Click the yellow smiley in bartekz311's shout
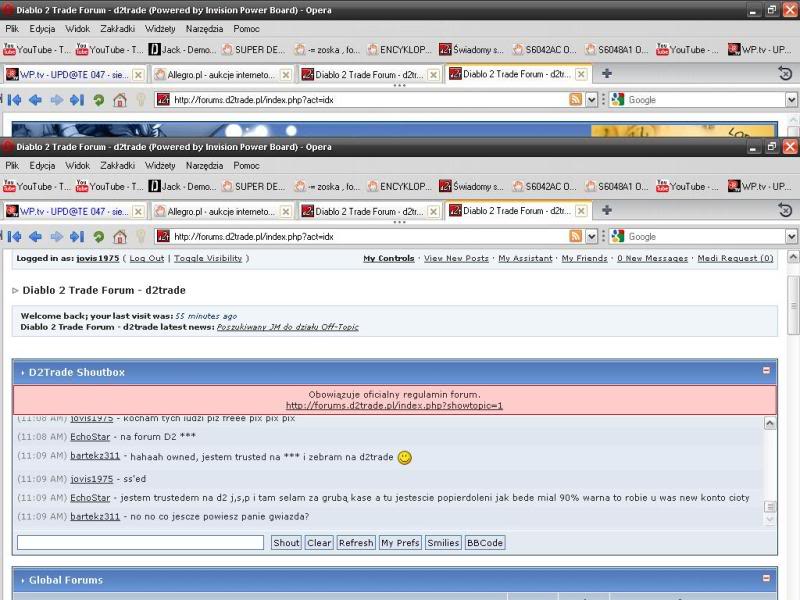 pyautogui.click(x=404, y=458)
